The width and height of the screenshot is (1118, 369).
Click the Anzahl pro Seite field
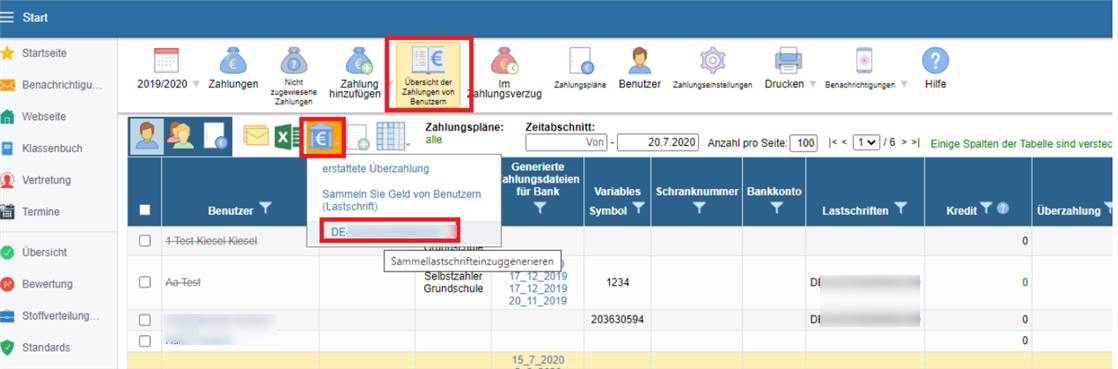pos(803,142)
